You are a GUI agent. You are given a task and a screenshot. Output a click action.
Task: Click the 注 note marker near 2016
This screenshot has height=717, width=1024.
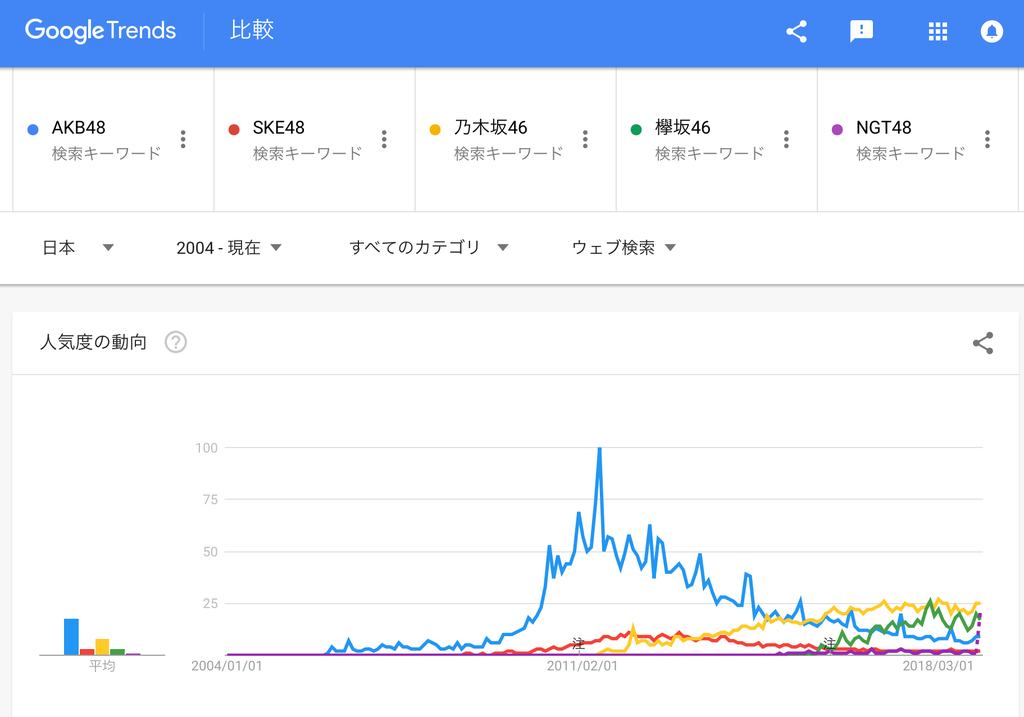tap(829, 644)
